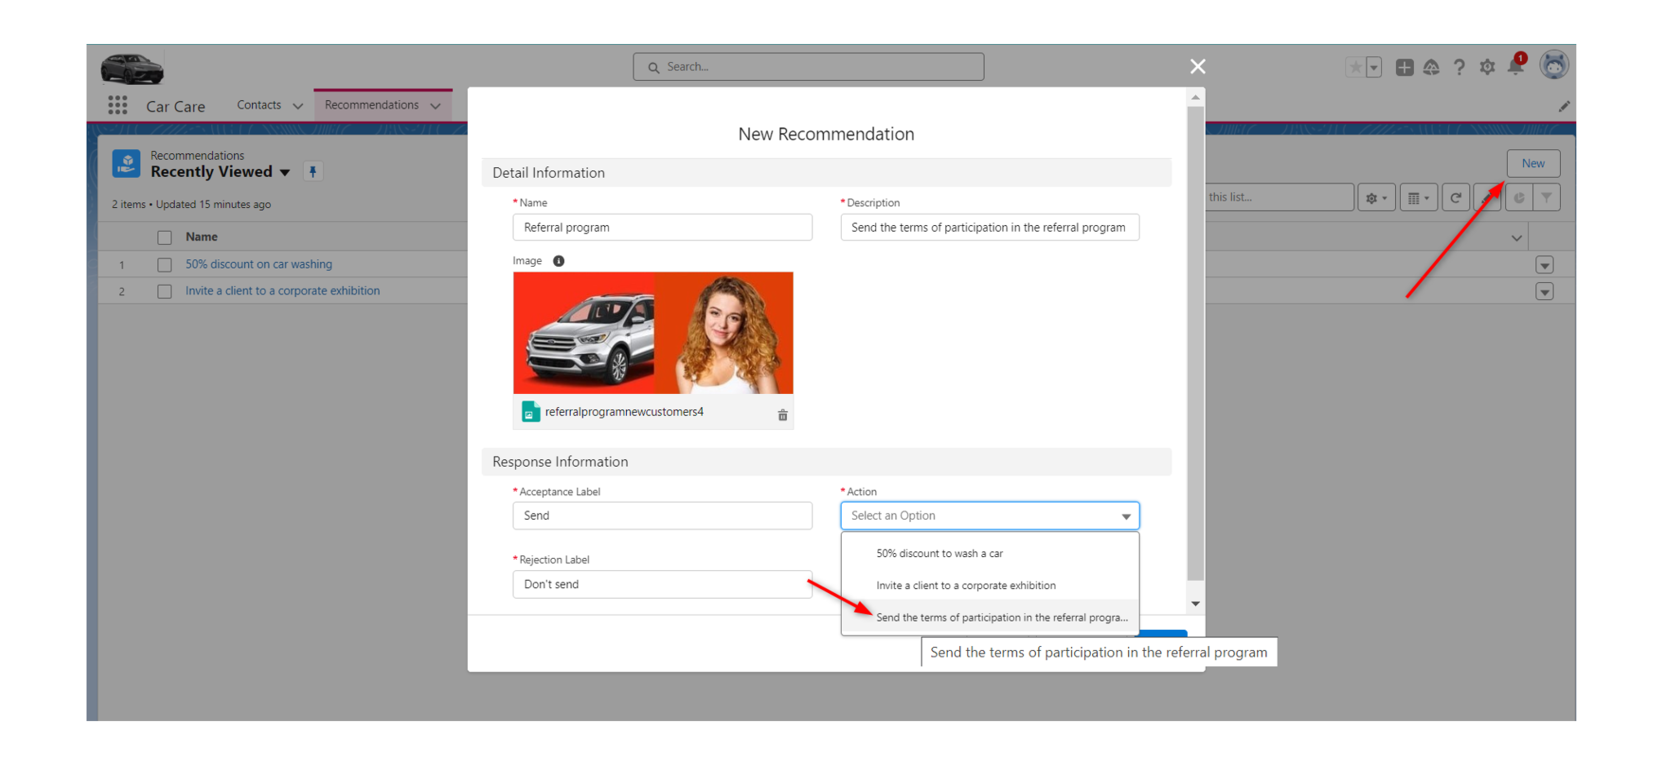Switch to the Recommendations tab
The width and height of the screenshot is (1680, 770).
(x=372, y=105)
